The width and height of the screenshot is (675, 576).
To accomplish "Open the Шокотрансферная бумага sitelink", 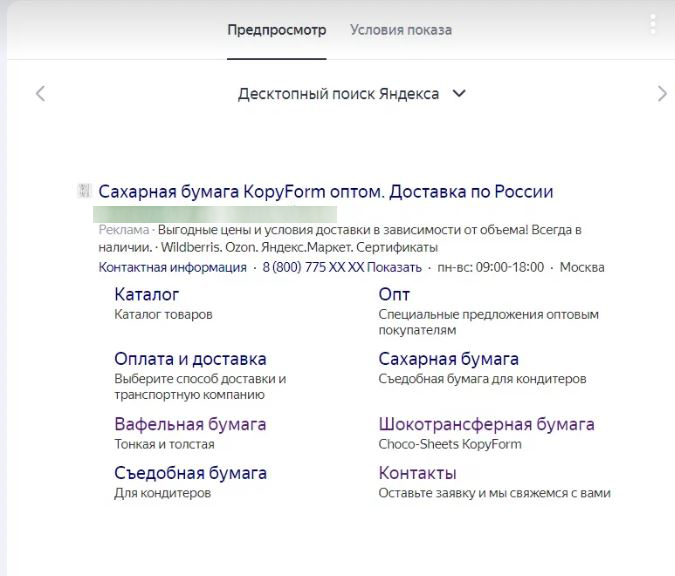I will coord(486,424).
